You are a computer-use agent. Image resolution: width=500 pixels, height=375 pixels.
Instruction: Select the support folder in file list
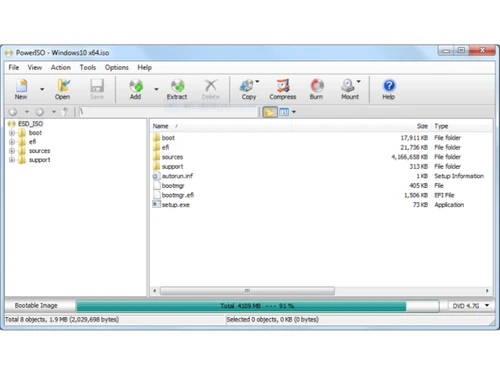point(172,166)
